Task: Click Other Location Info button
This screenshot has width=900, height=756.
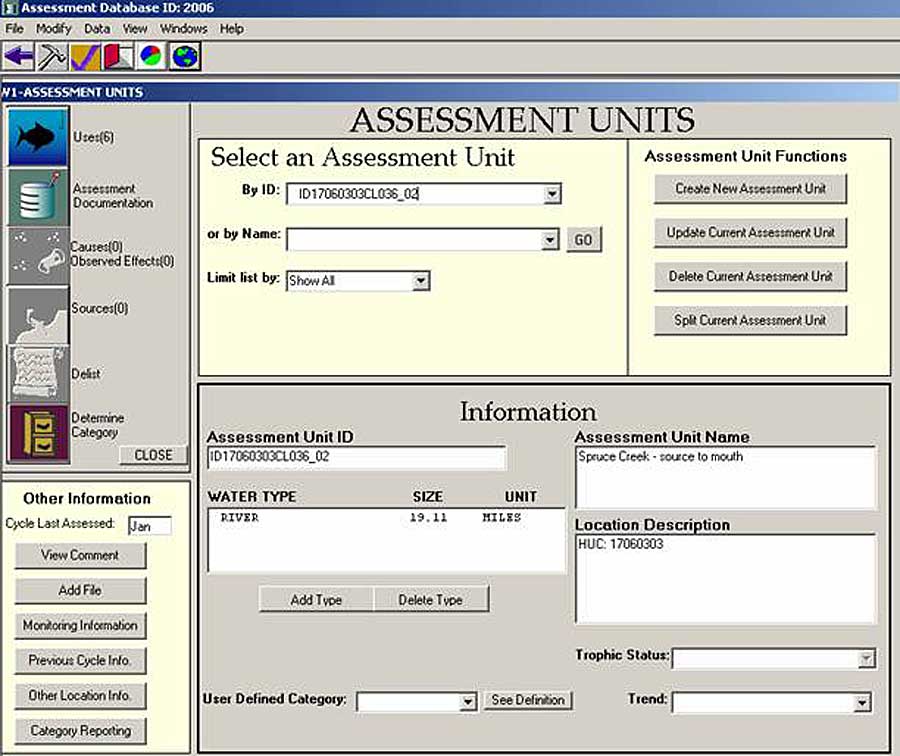Action: [80, 696]
